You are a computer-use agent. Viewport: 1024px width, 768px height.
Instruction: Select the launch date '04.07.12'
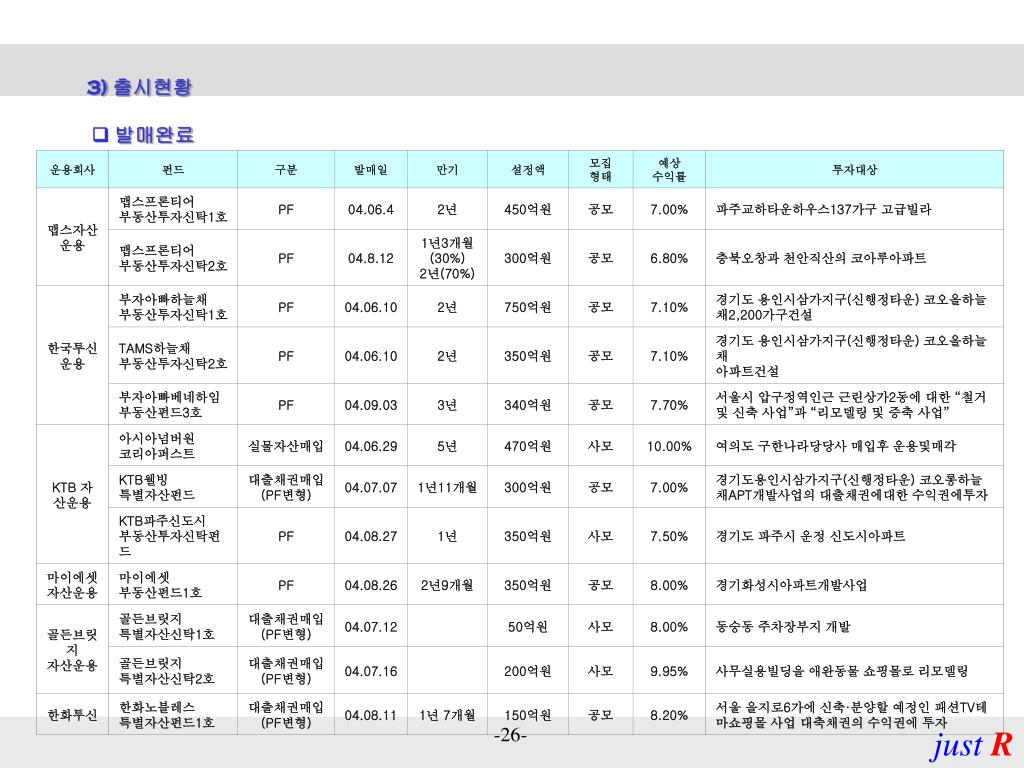click(x=371, y=627)
